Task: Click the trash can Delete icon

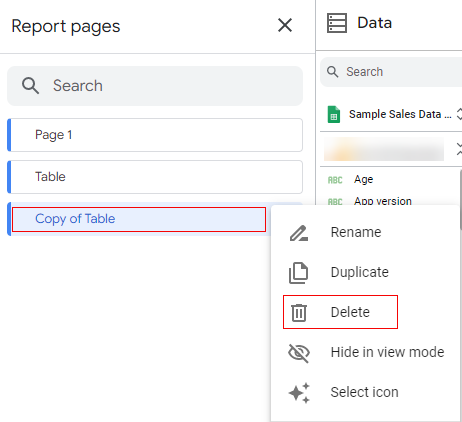Action: click(x=299, y=313)
